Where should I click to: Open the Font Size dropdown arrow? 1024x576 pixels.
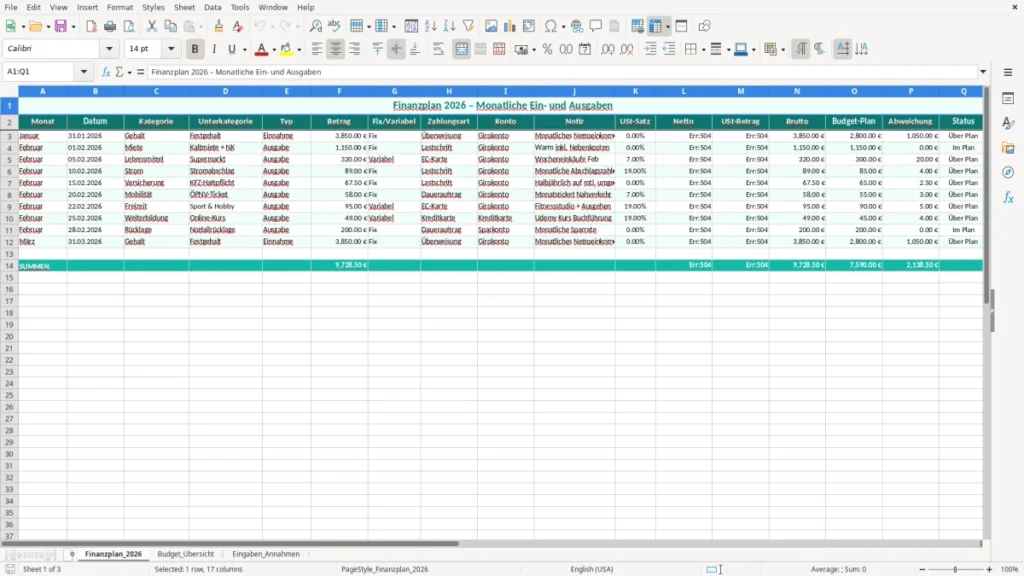click(171, 49)
